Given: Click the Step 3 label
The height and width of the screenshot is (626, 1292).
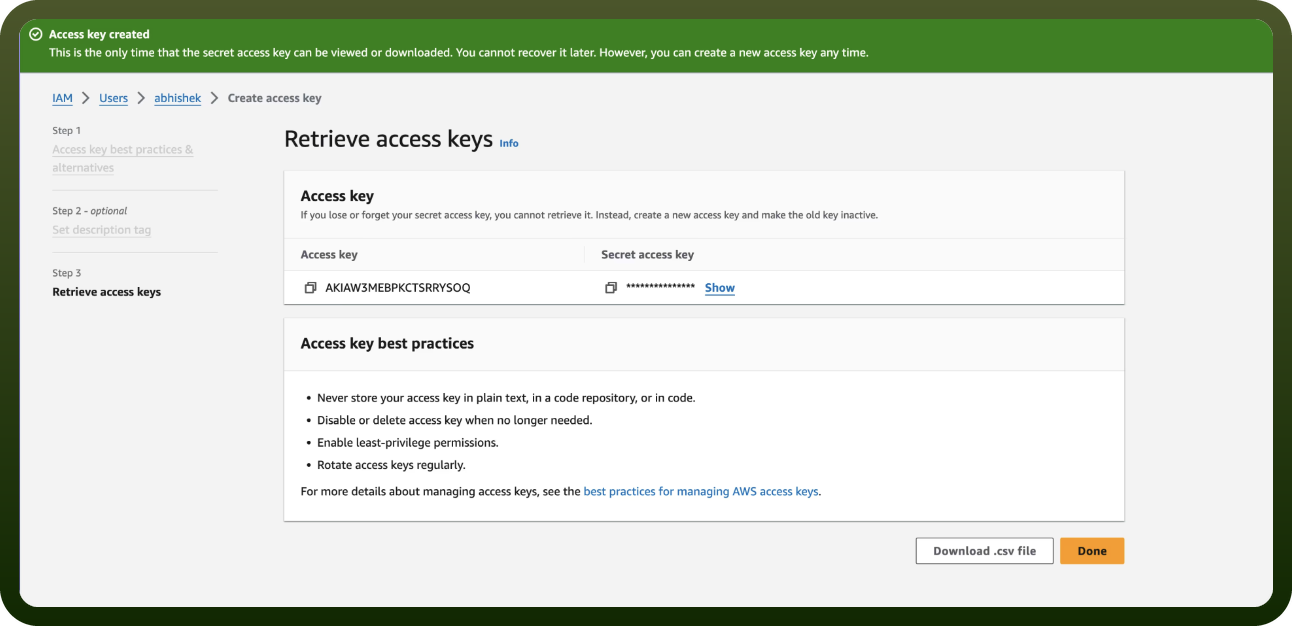Looking at the screenshot, I should (67, 273).
